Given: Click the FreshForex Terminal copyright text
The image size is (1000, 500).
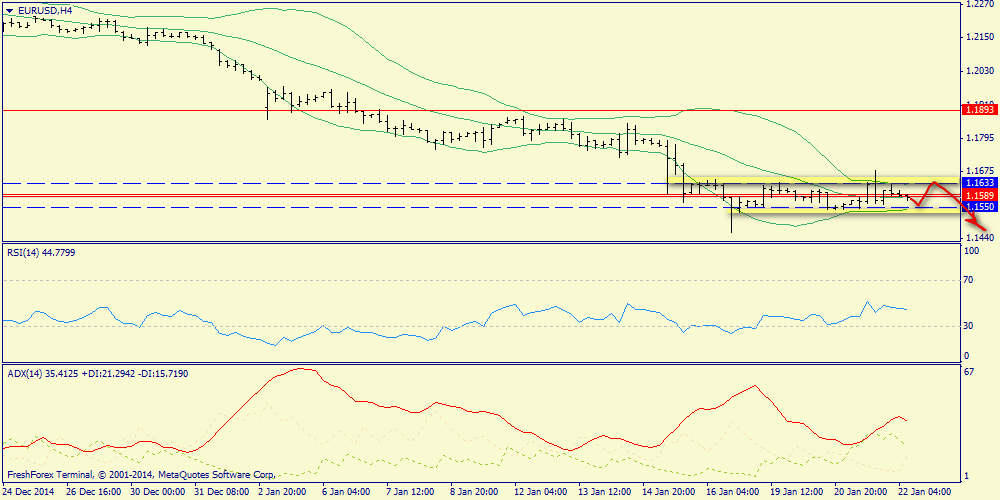Looking at the screenshot, I should [x=142, y=475].
